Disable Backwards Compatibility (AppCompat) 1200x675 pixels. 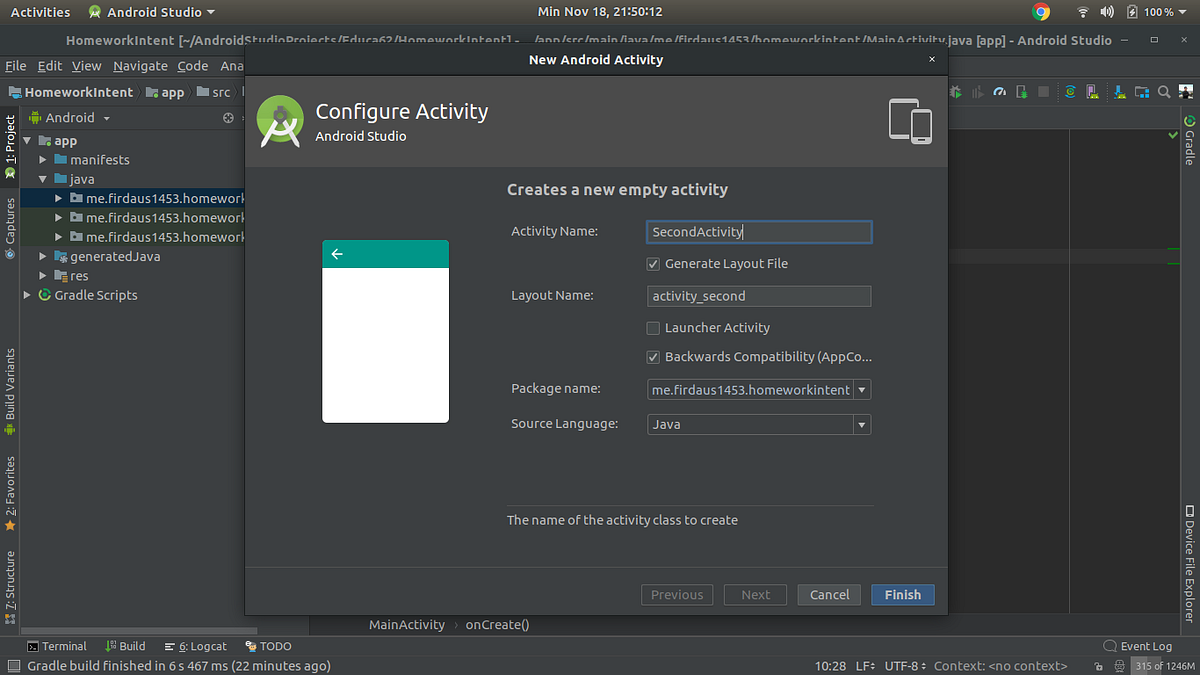pyautogui.click(x=653, y=357)
